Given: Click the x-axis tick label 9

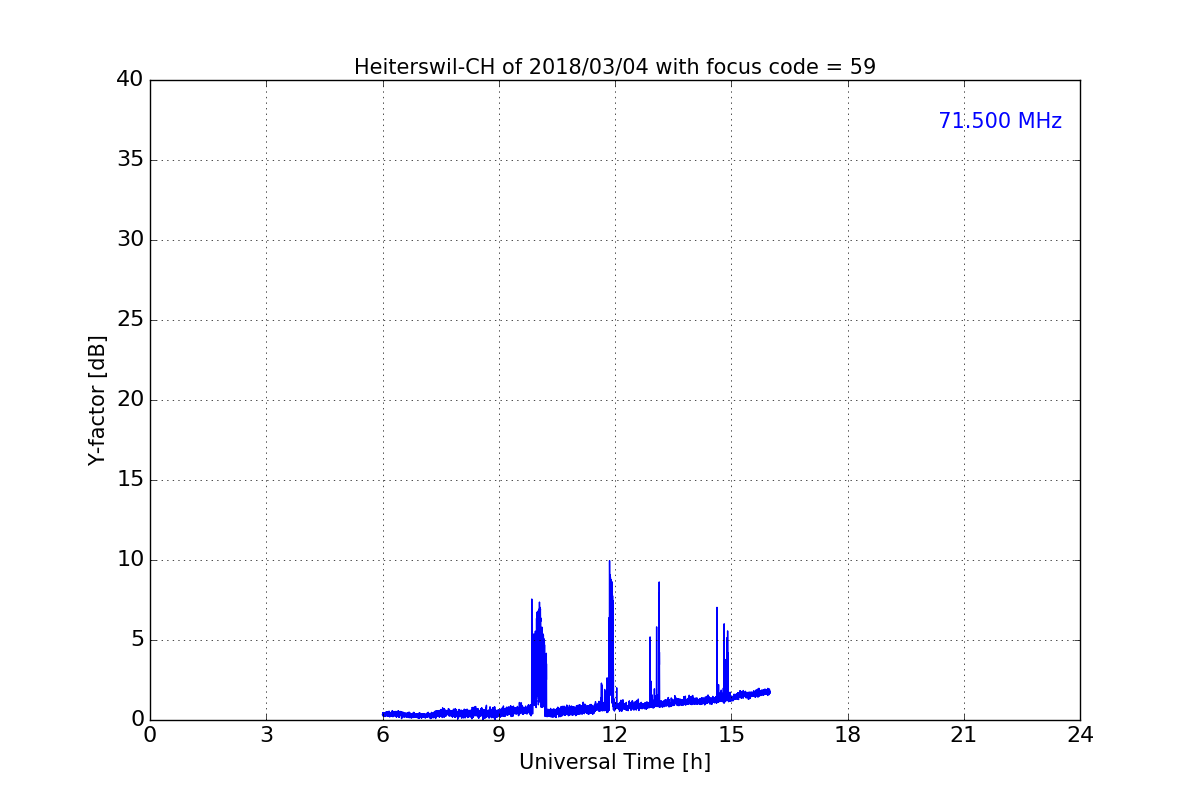Looking at the screenshot, I should (x=499, y=735).
